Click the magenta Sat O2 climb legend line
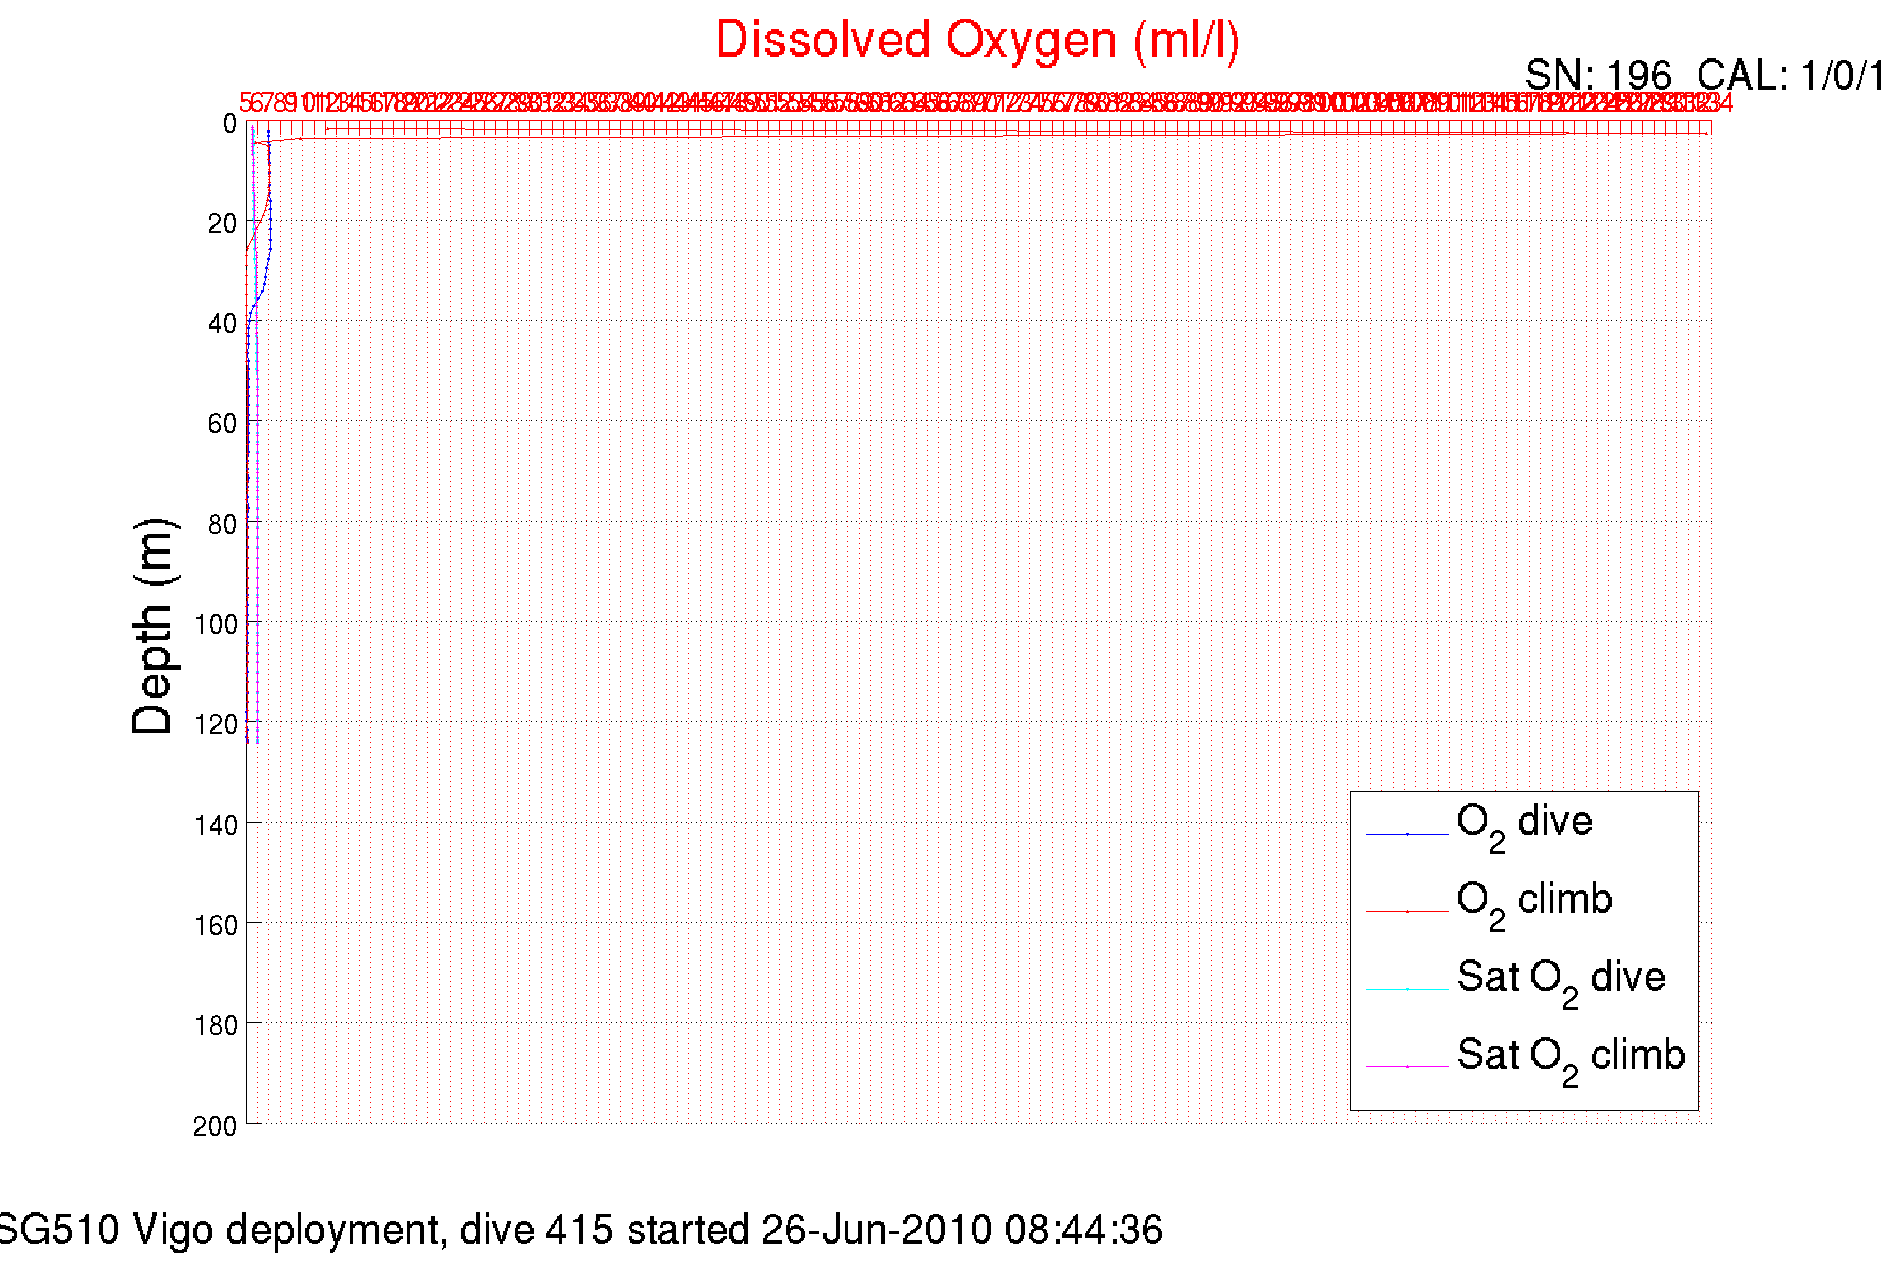This screenshot has width=1891, height=1262. pyautogui.click(x=1406, y=1066)
